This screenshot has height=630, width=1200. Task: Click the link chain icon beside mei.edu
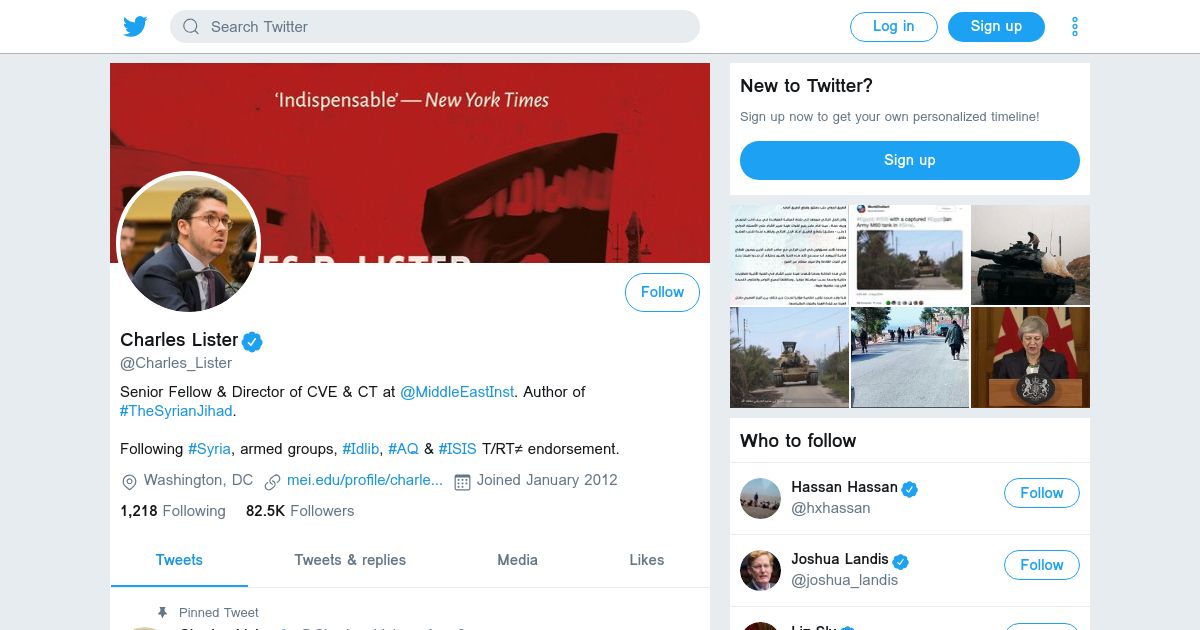pyautogui.click(x=272, y=482)
